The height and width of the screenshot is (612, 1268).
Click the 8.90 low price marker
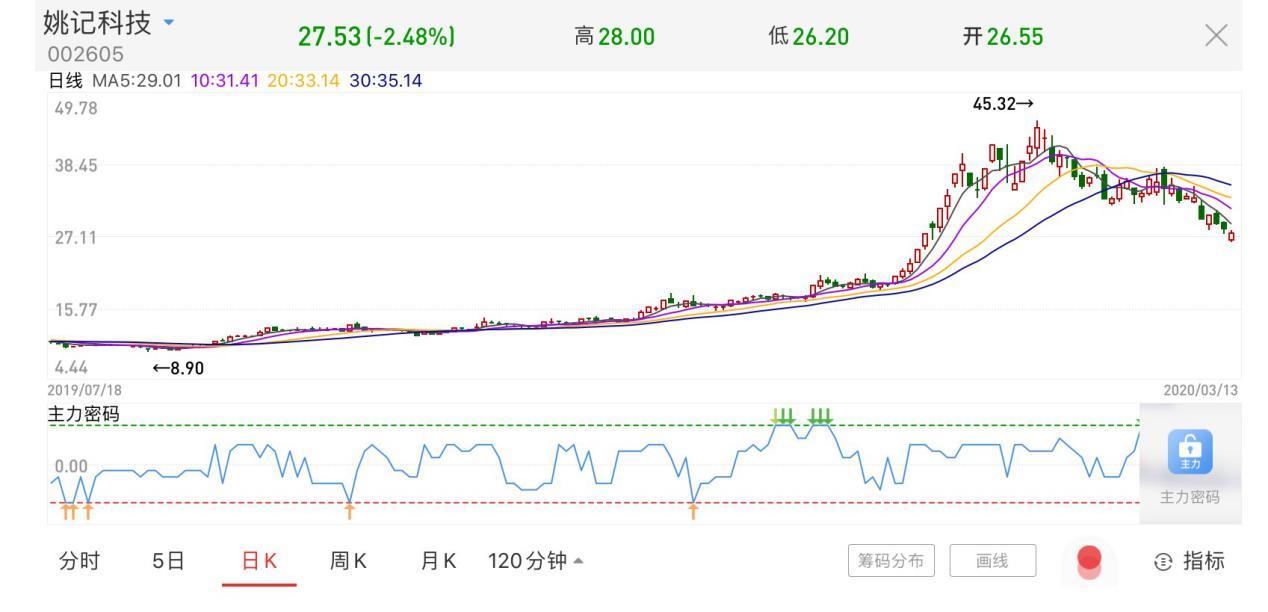pos(177,368)
